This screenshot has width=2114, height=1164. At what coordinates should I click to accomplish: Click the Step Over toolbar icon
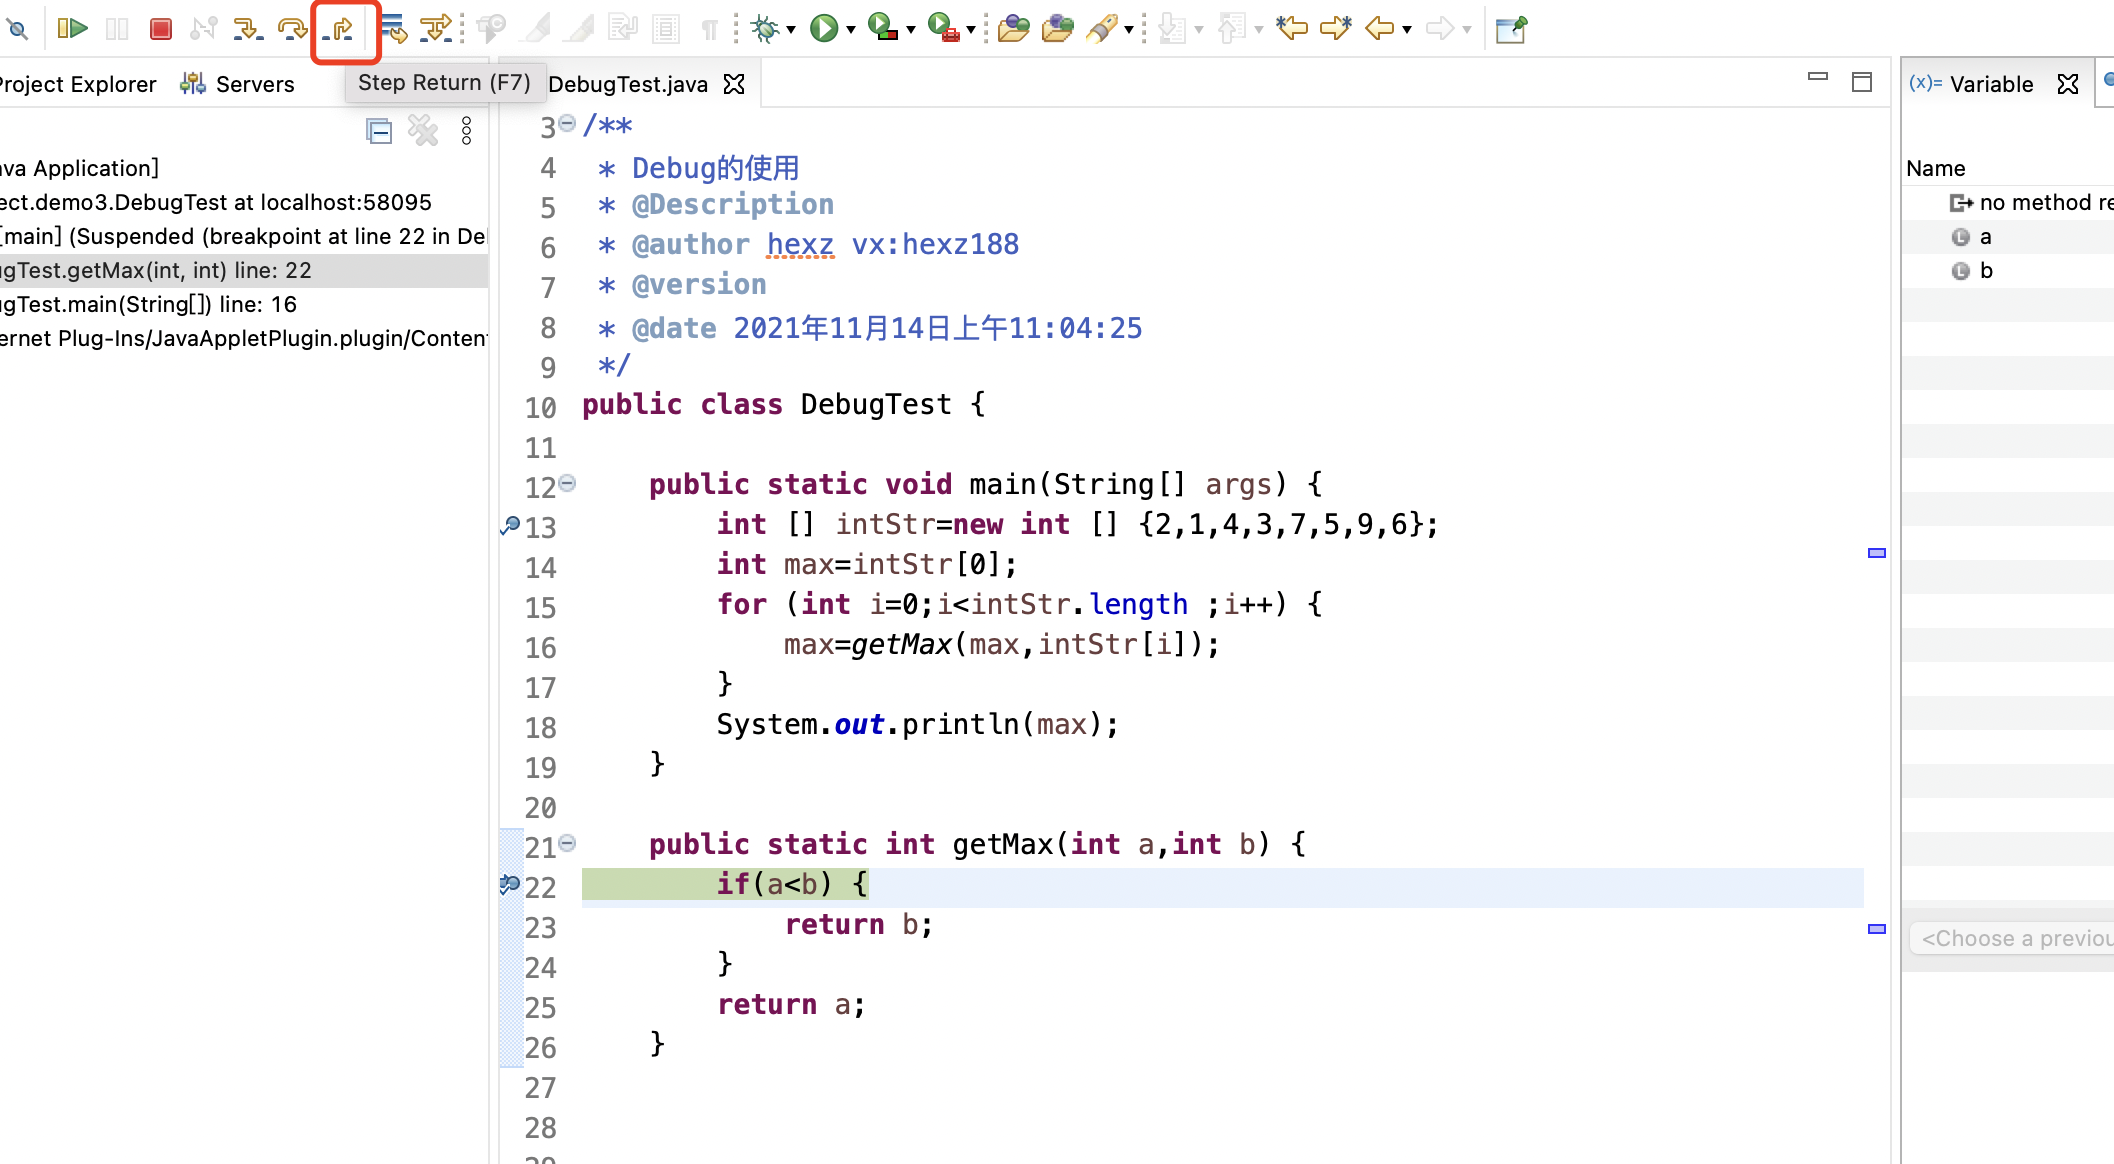point(292,28)
